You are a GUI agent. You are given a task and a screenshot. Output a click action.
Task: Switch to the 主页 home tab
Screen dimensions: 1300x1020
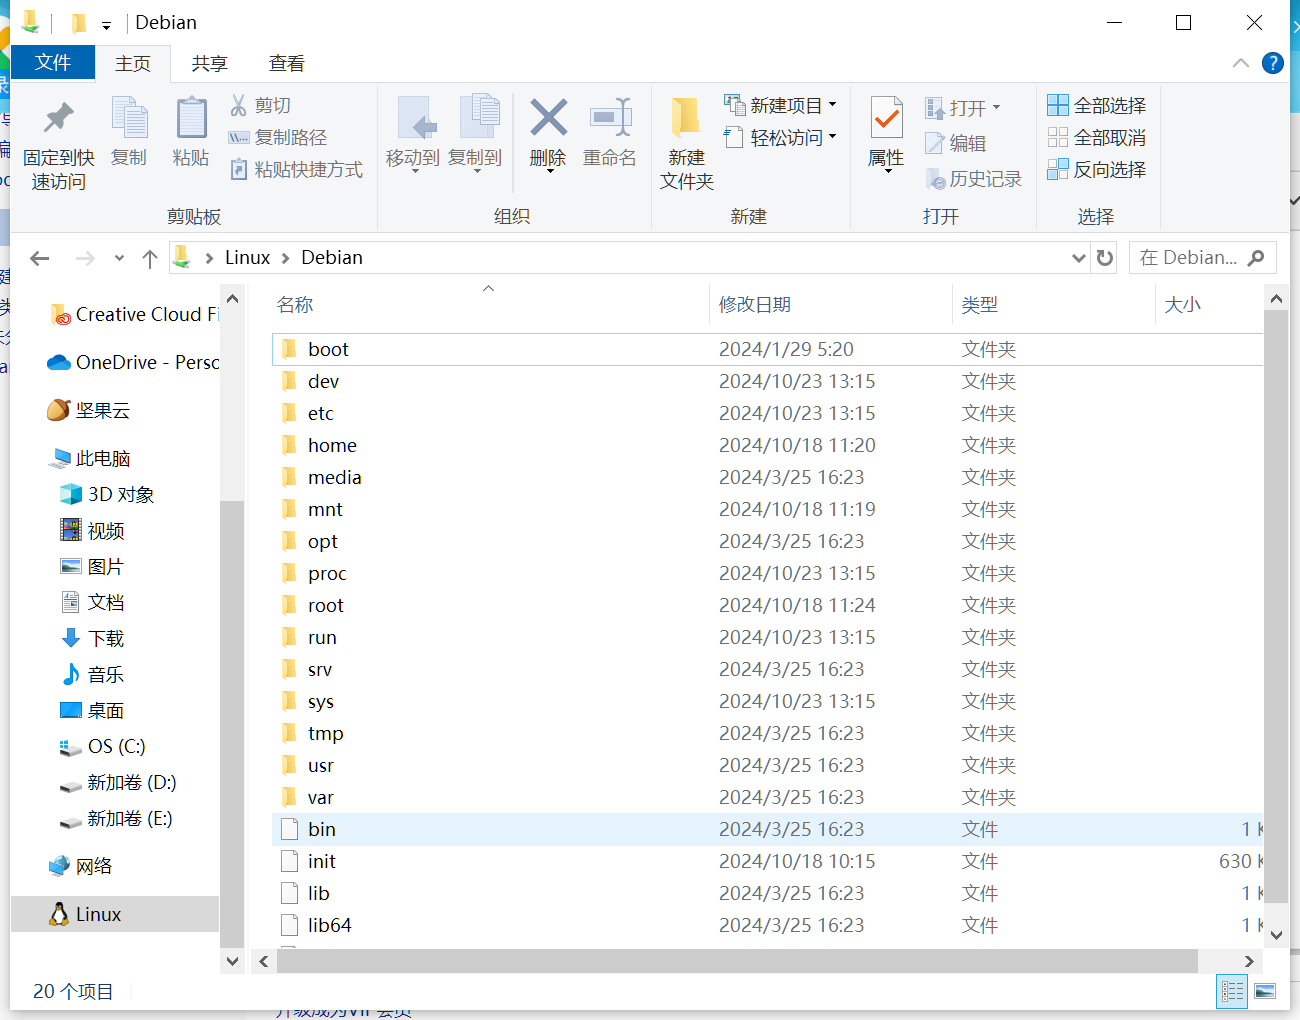133,63
